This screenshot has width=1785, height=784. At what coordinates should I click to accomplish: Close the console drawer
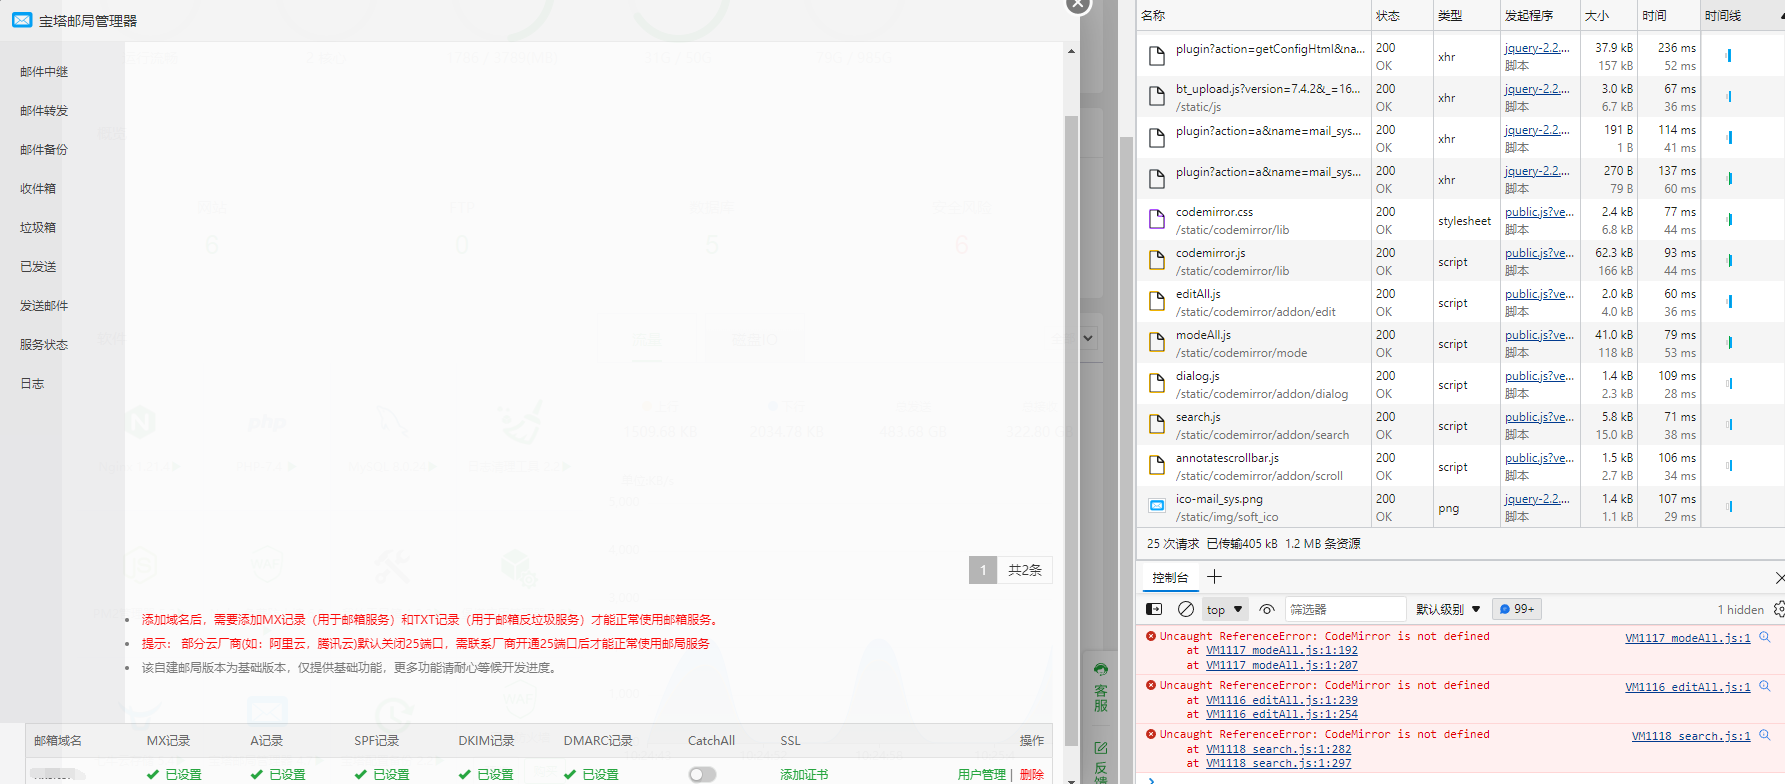[x=1779, y=578]
